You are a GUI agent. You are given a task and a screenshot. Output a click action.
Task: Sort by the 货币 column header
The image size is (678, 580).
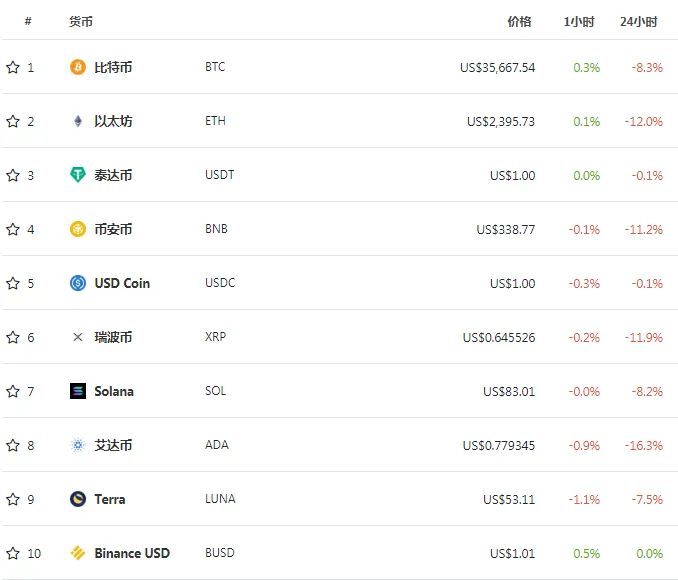point(81,21)
